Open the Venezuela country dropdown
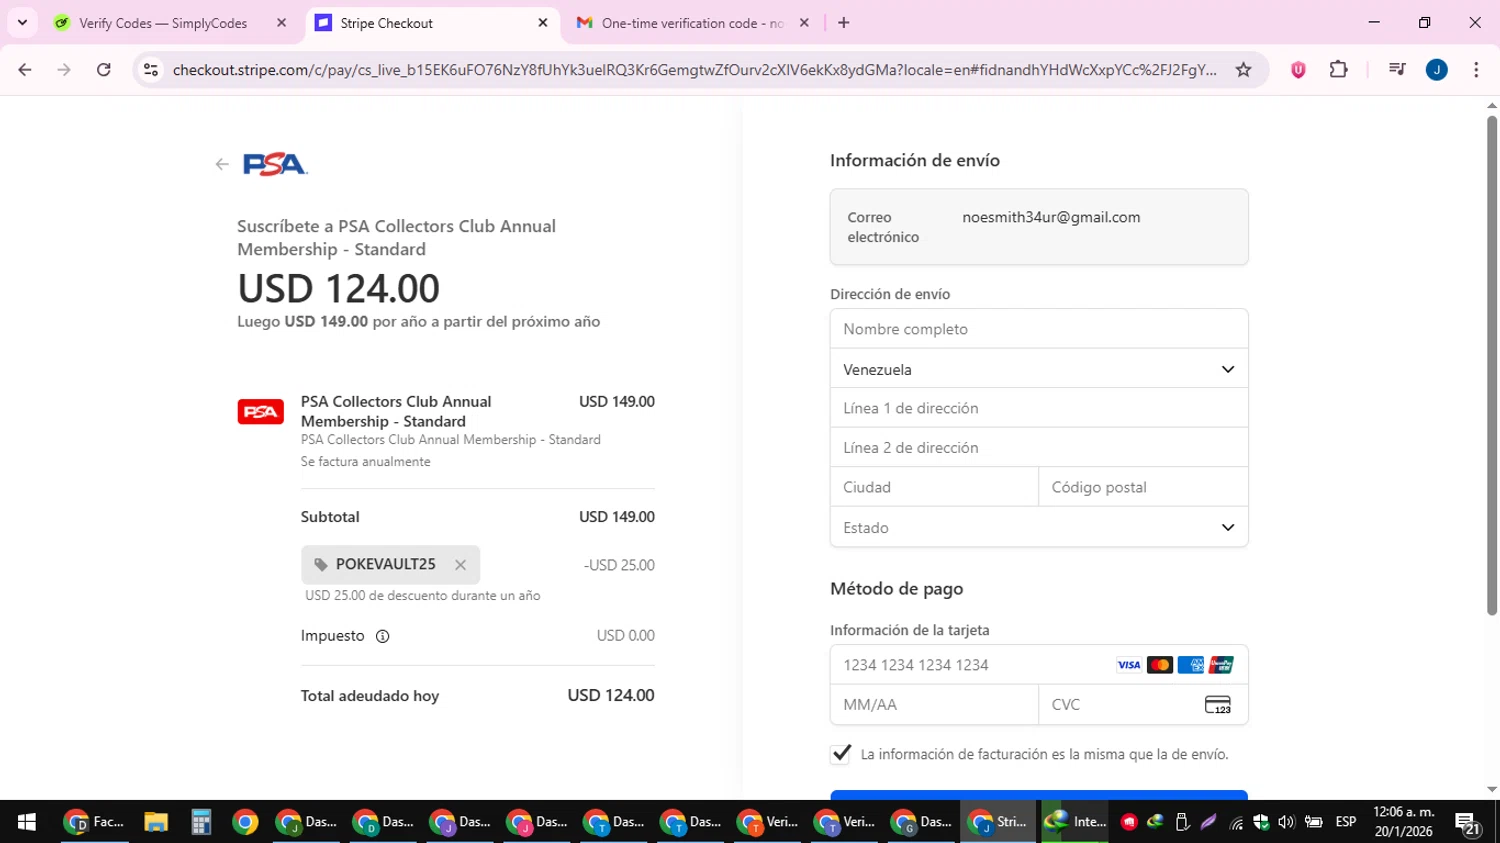 point(1039,369)
